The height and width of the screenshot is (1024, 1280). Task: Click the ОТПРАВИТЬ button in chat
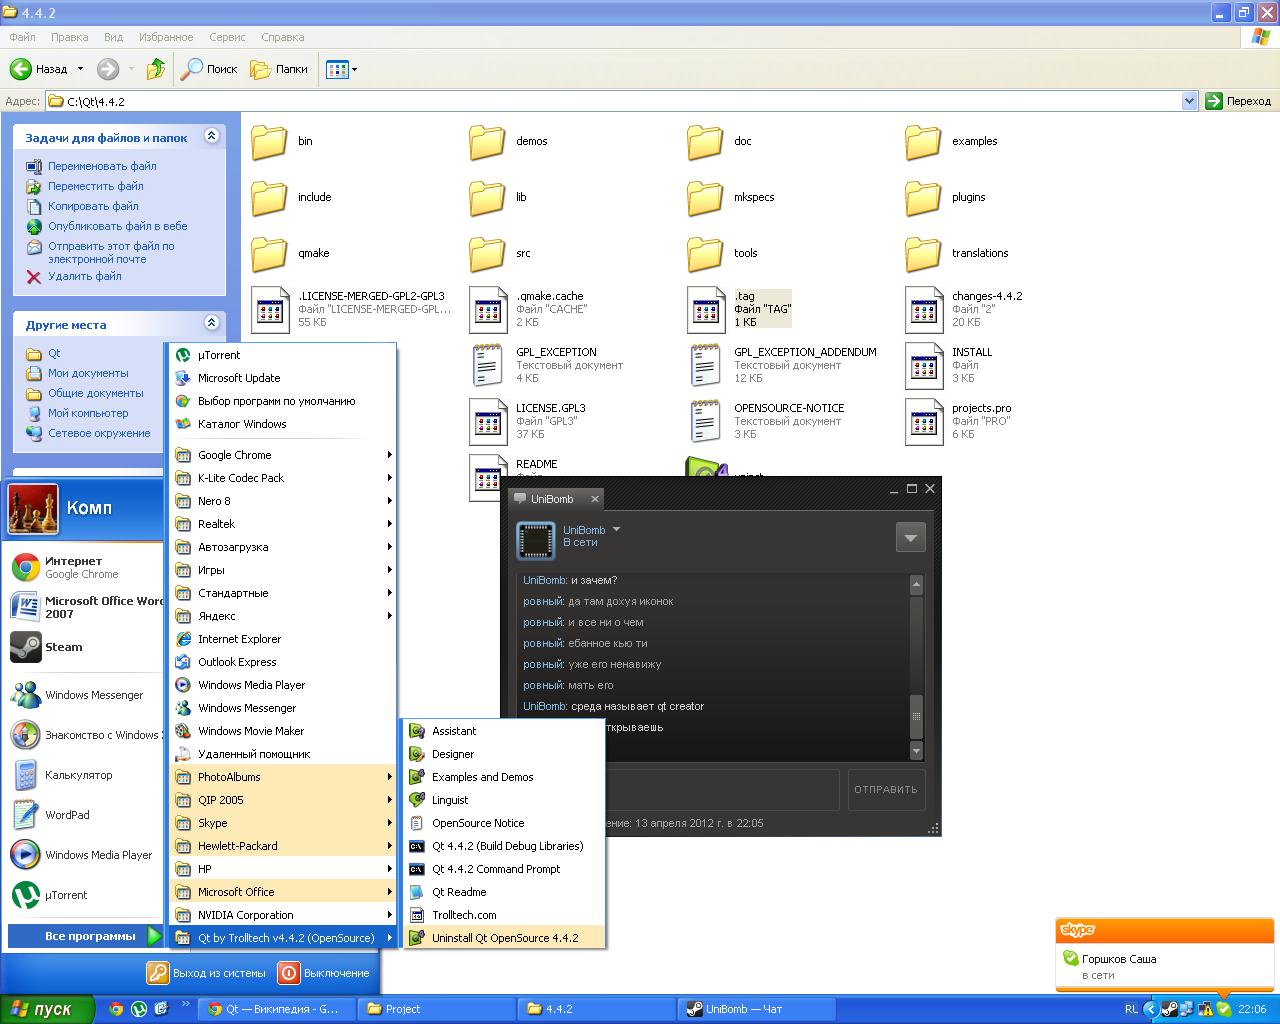pos(886,789)
